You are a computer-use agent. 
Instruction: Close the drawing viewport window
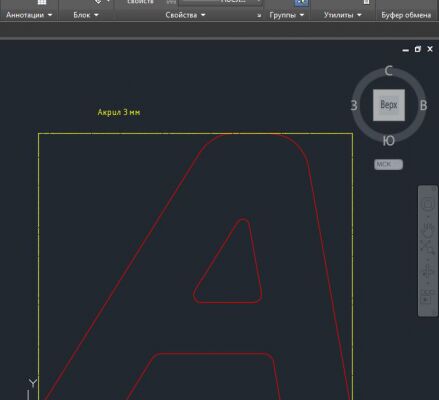[x=430, y=49]
